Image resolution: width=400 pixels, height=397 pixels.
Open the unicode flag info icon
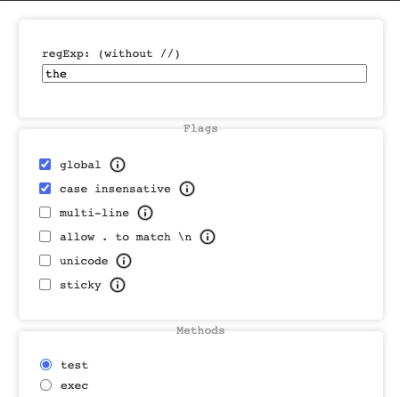[x=124, y=261]
